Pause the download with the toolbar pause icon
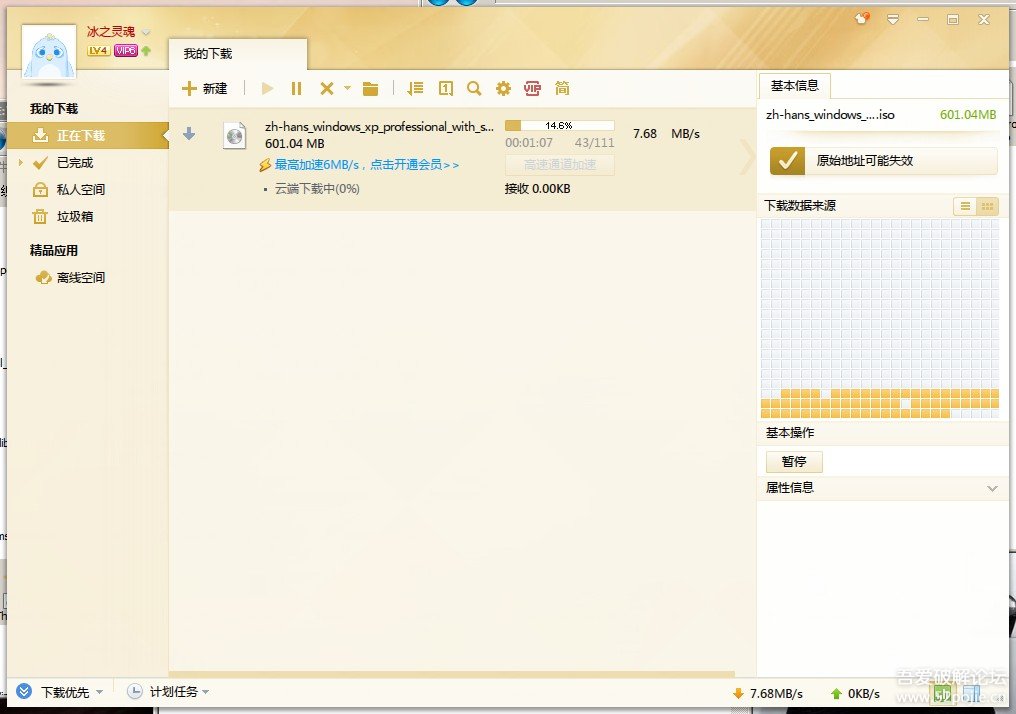1016x714 pixels. coord(297,89)
